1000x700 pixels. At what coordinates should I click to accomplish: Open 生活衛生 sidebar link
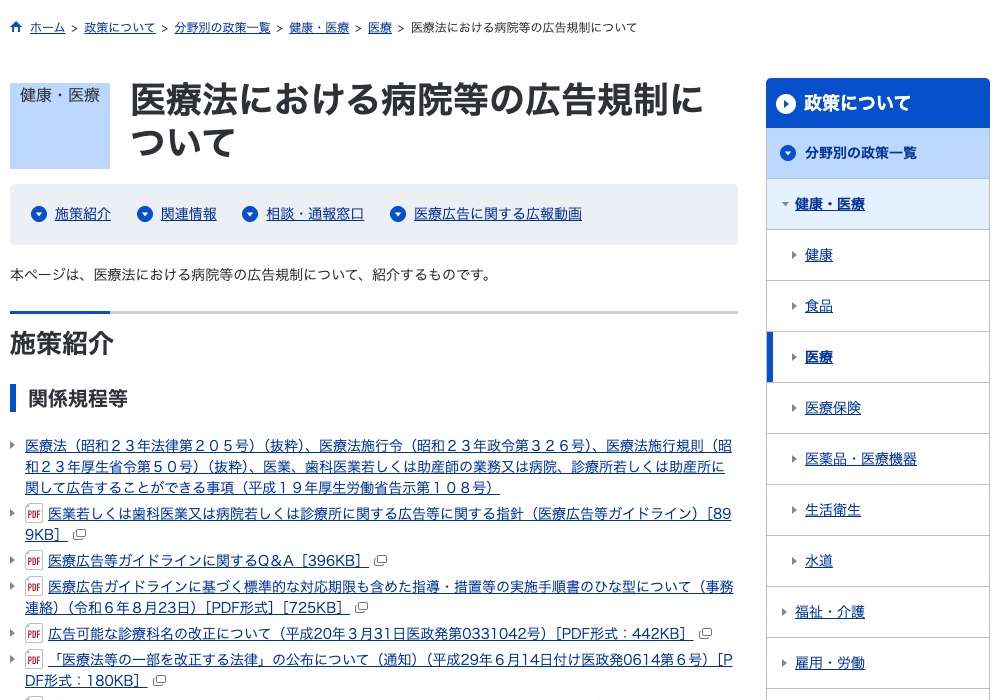pos(833,510)
